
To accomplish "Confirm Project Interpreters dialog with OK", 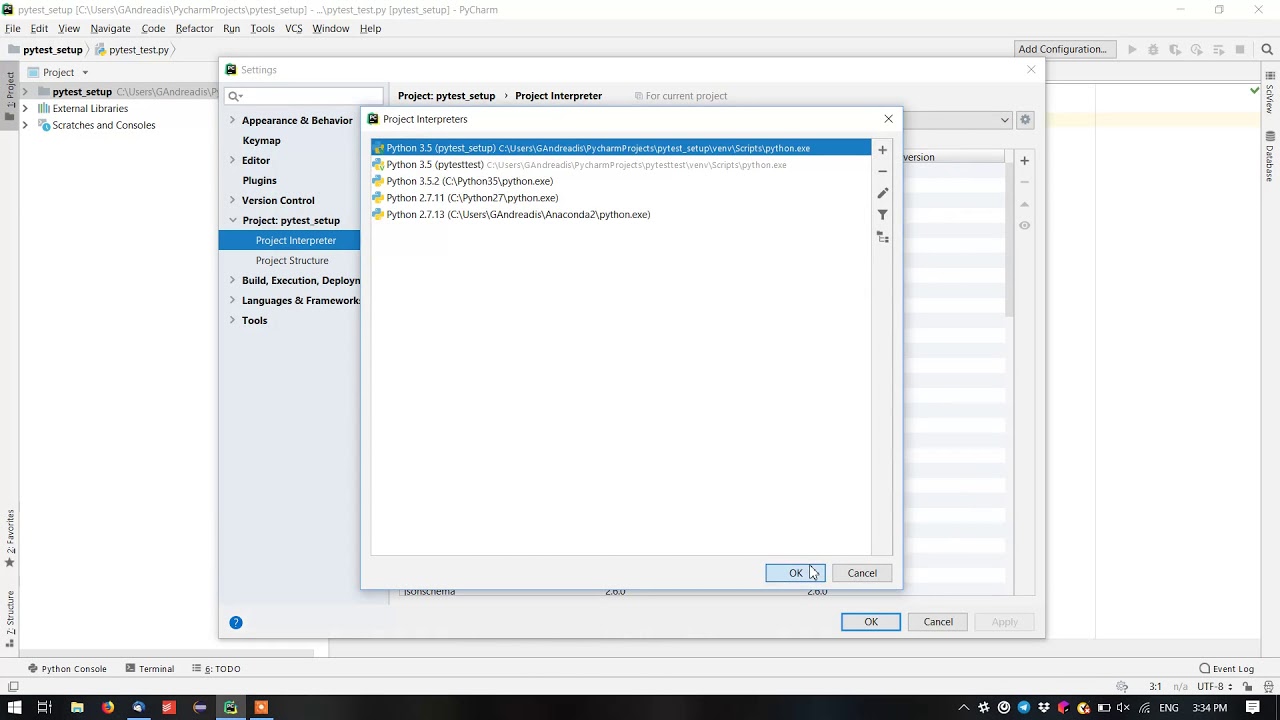I will coord(795,573).
